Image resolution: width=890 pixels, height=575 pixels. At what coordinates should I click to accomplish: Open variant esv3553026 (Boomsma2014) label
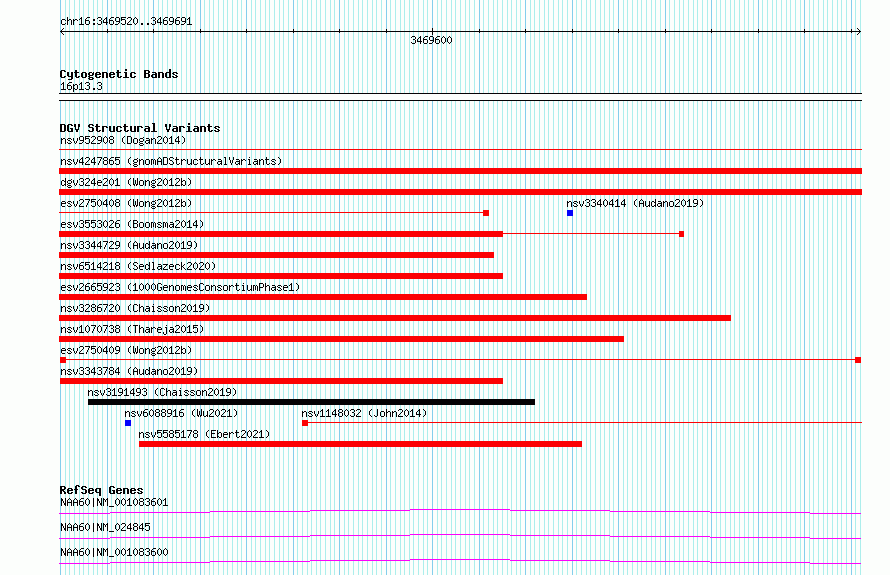tap(132, 224)
